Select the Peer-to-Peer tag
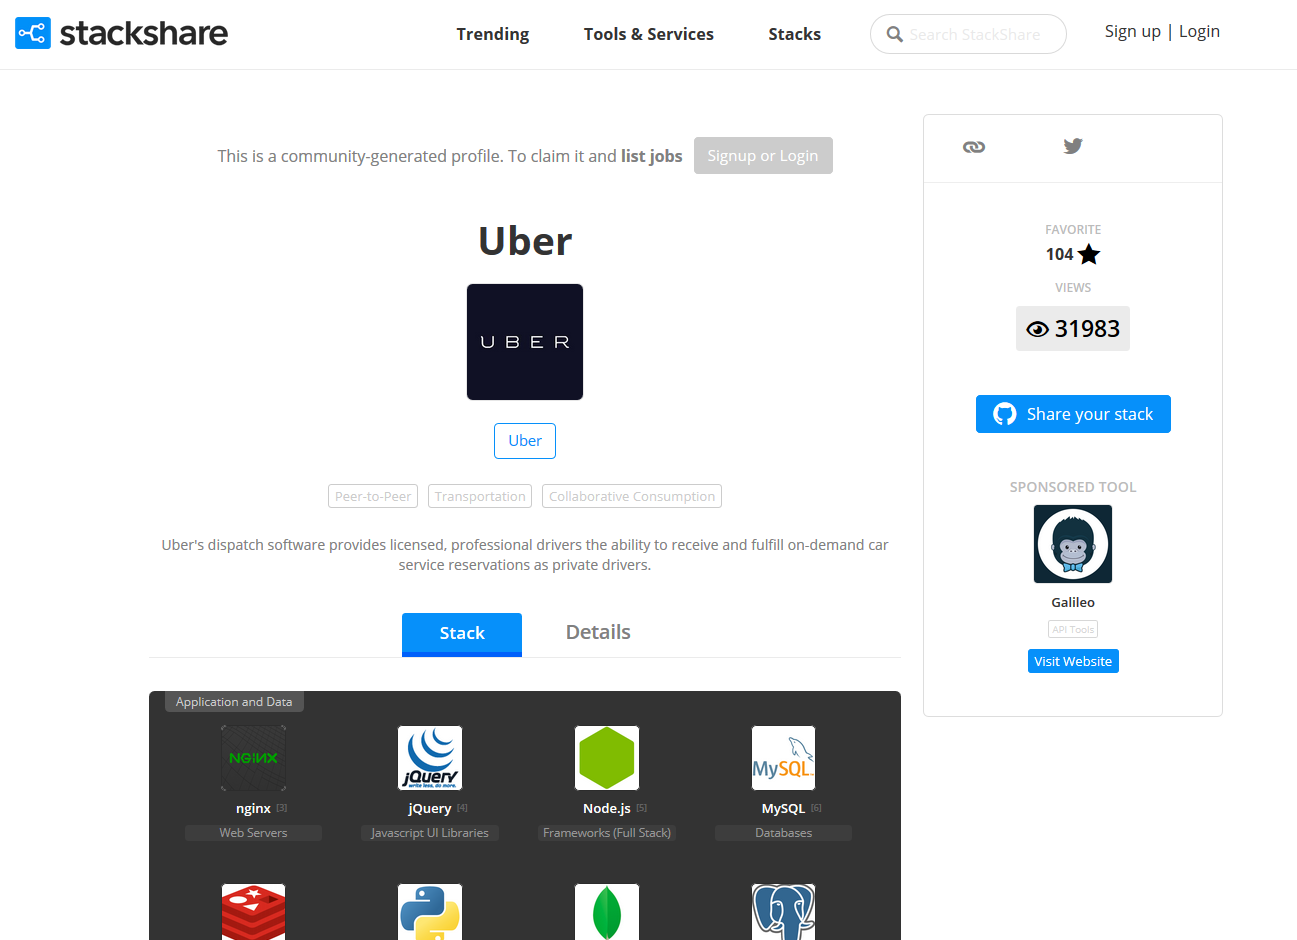Screen dimensions: 1297x940 tap(373, 496)
